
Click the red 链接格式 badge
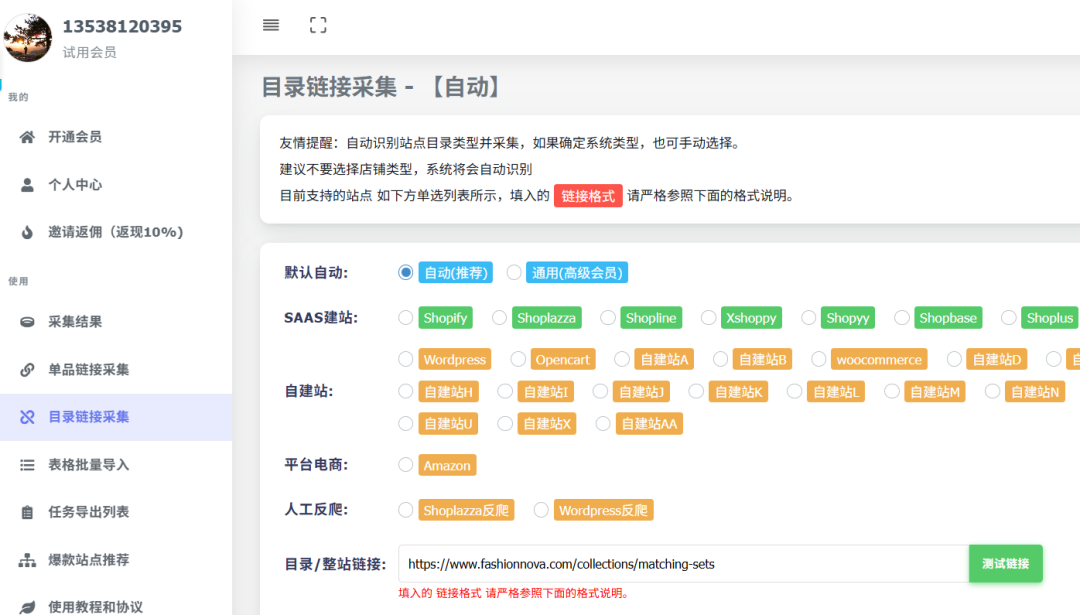[x=588, y=196]
